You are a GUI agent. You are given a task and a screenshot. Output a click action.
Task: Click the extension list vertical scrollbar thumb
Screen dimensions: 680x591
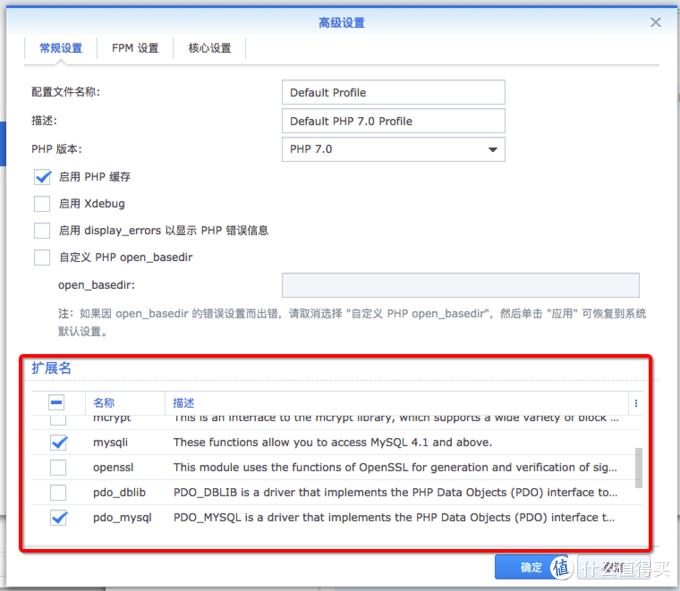tap(638, 468)
